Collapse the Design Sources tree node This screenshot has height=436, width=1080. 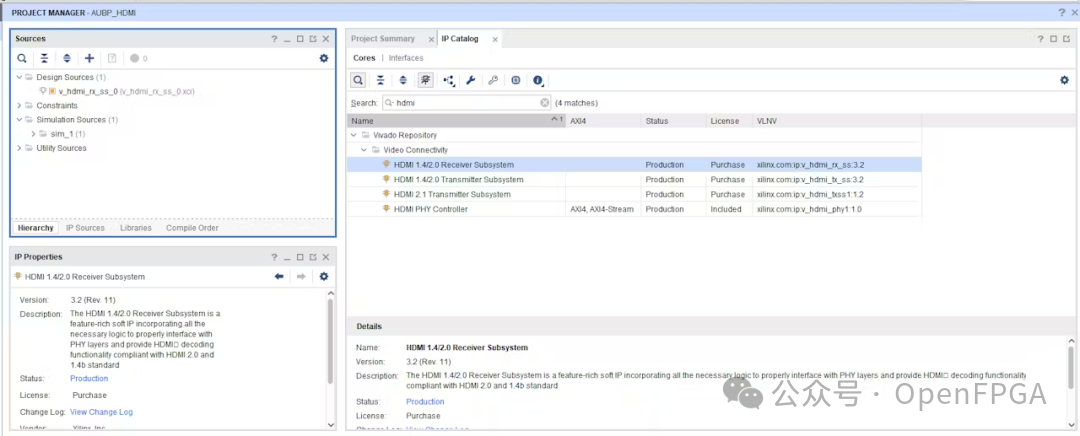pyautogui.click(x=19, y=77)
